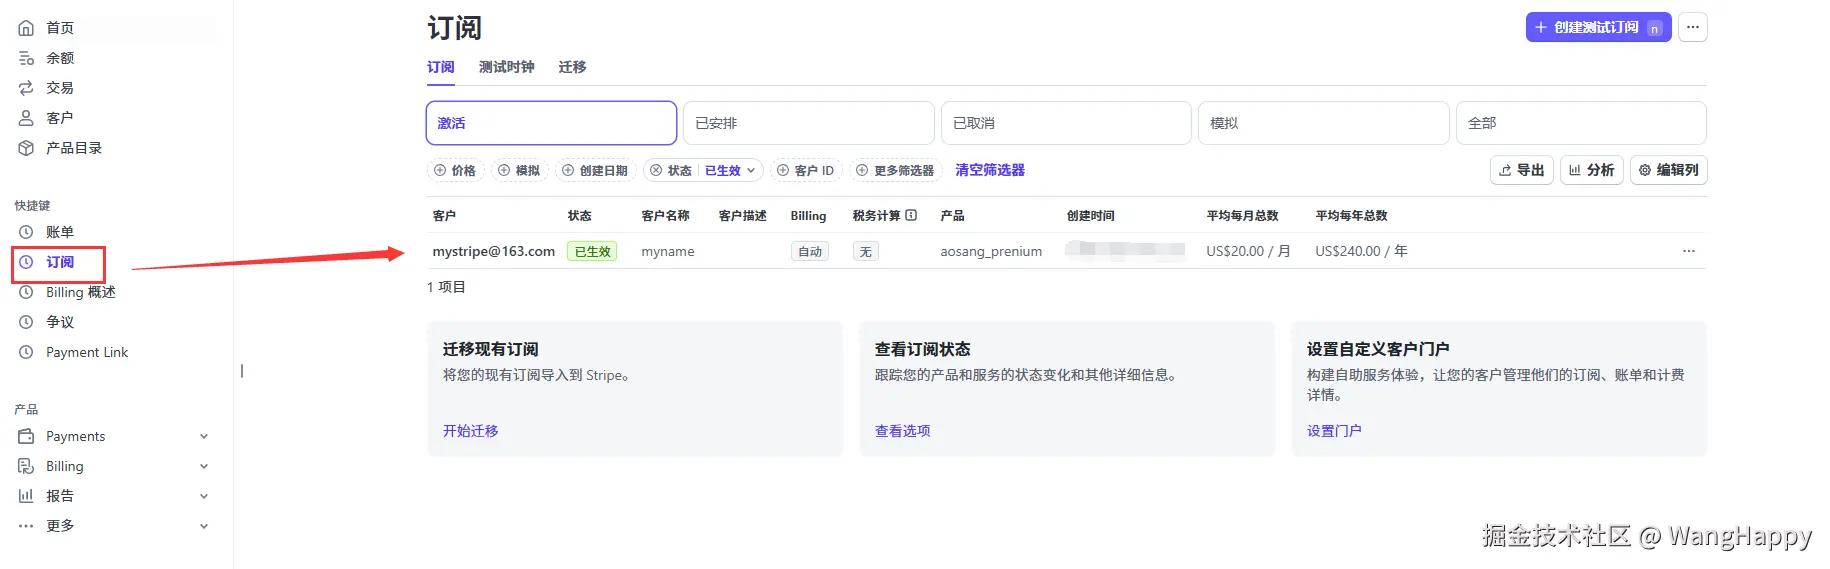Select 已安排 status filter card
Image resolution: width=1830 pixels, height=569 pixels.
click(809, 123)
